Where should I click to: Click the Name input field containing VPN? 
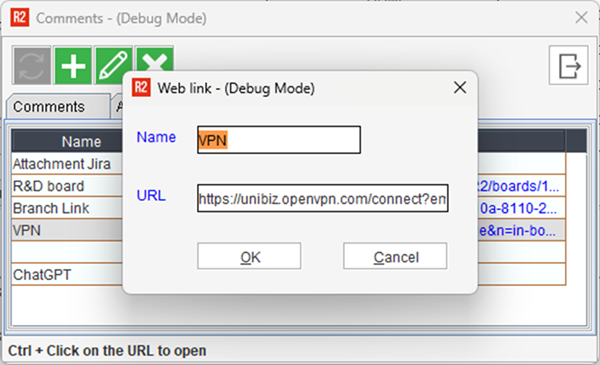(x=279, y=140)
